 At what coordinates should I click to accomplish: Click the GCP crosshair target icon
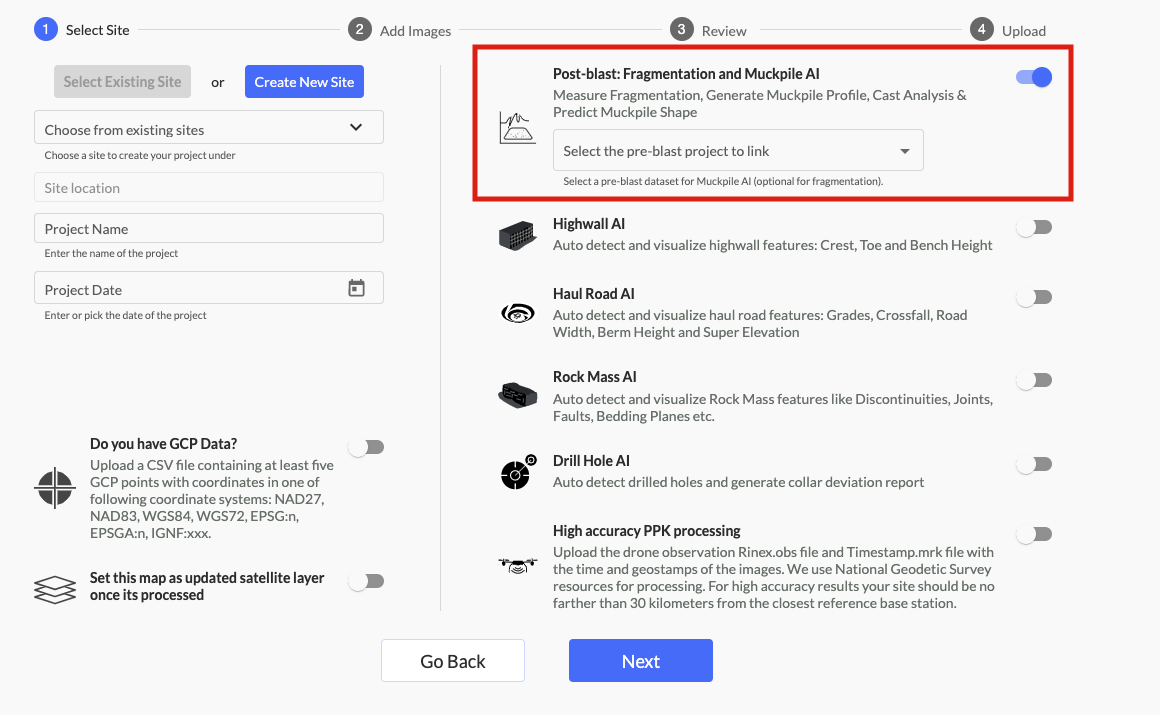55,488
